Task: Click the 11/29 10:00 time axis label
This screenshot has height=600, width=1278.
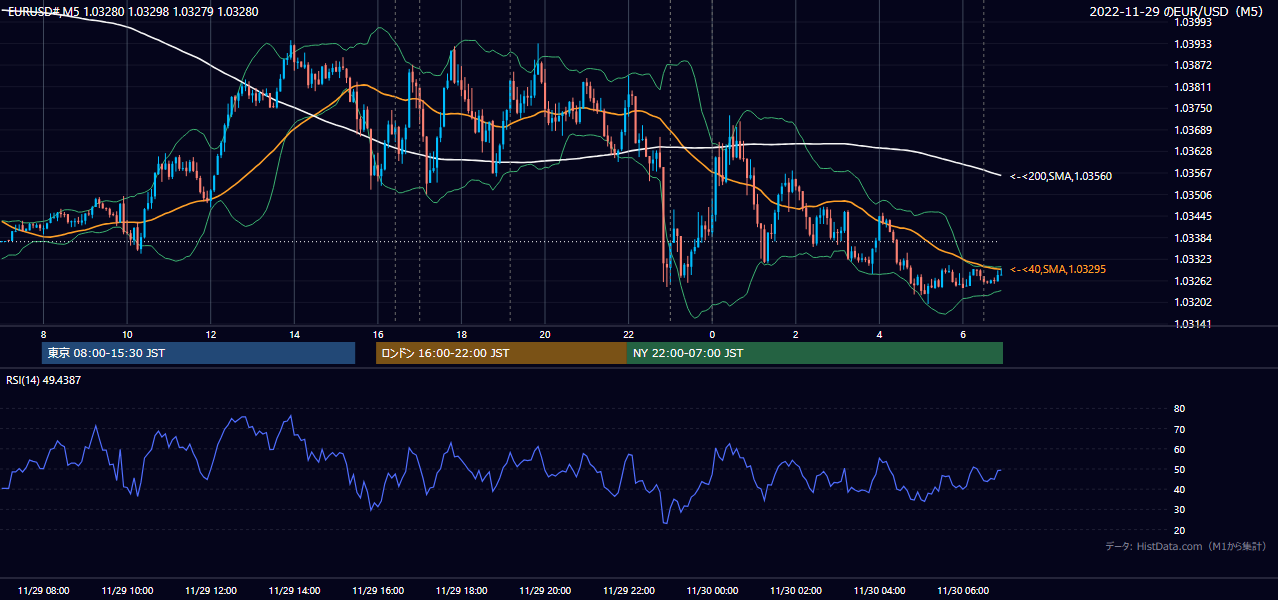Action: tap(127, 591)
